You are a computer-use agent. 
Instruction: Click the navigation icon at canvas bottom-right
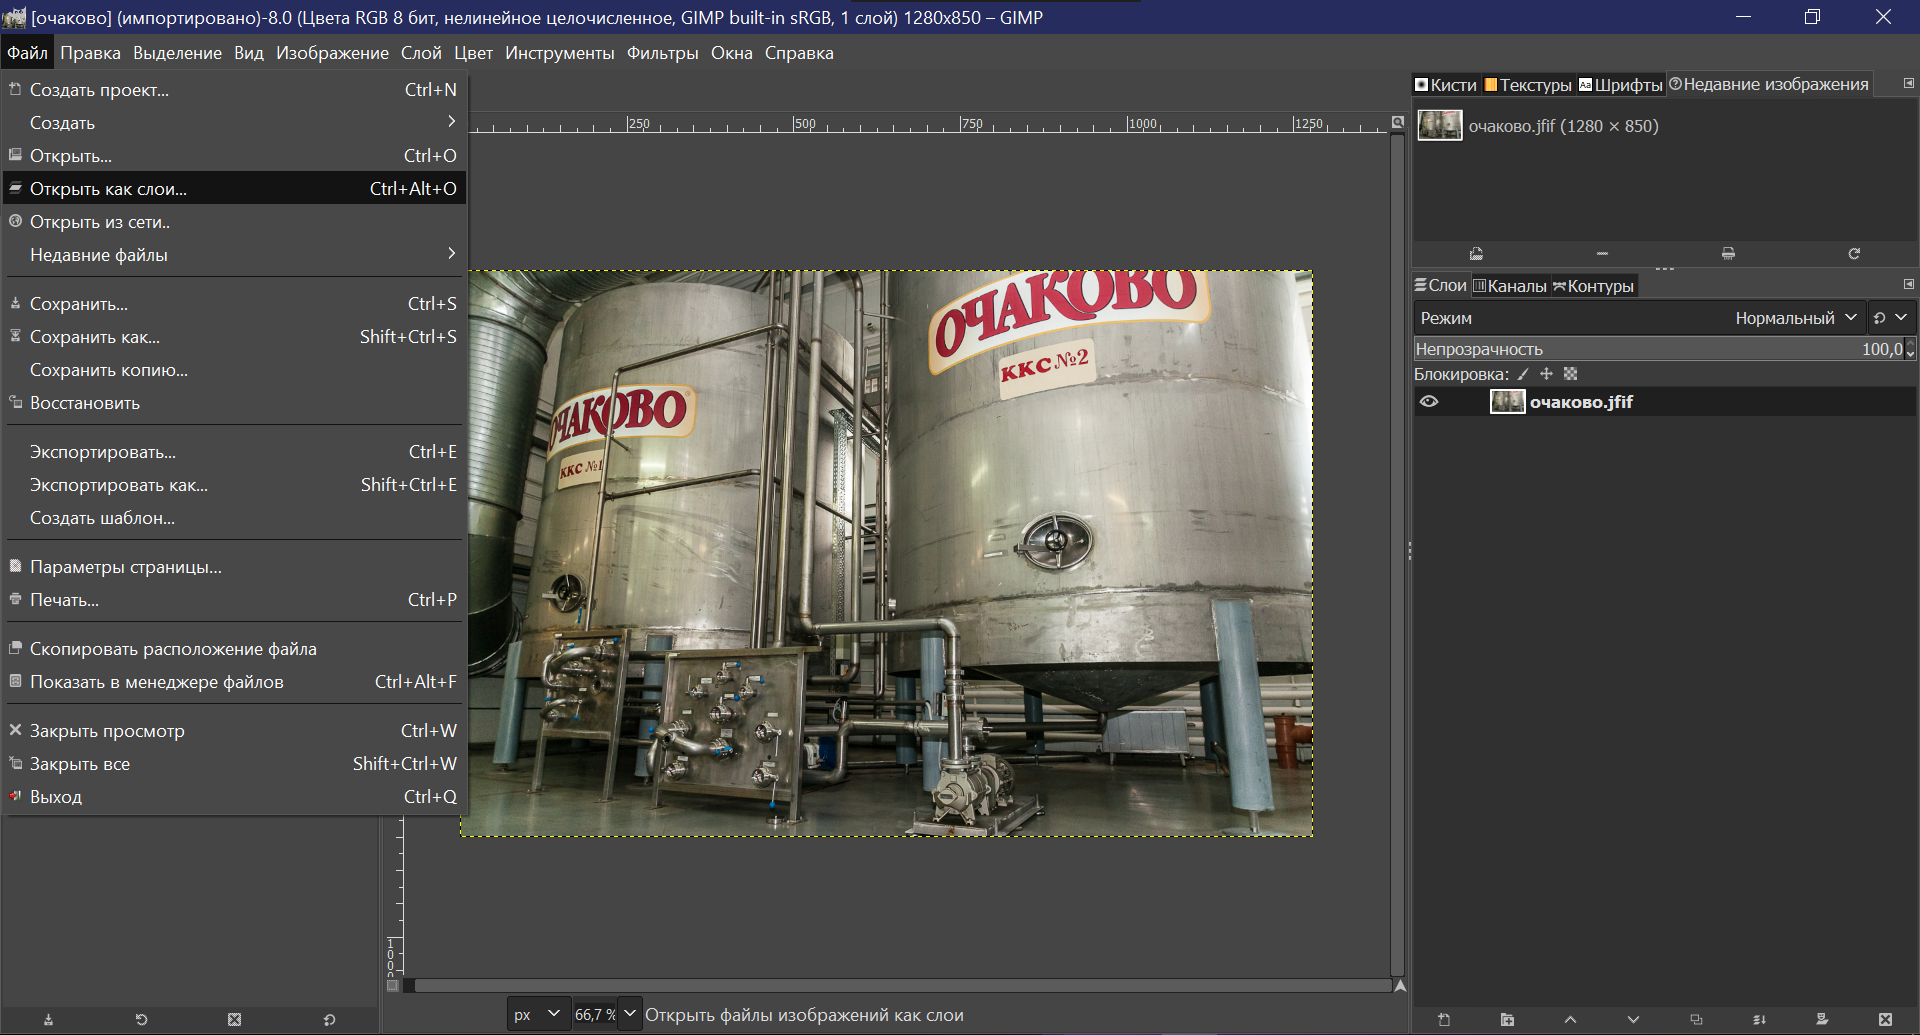coord(1400,986)
